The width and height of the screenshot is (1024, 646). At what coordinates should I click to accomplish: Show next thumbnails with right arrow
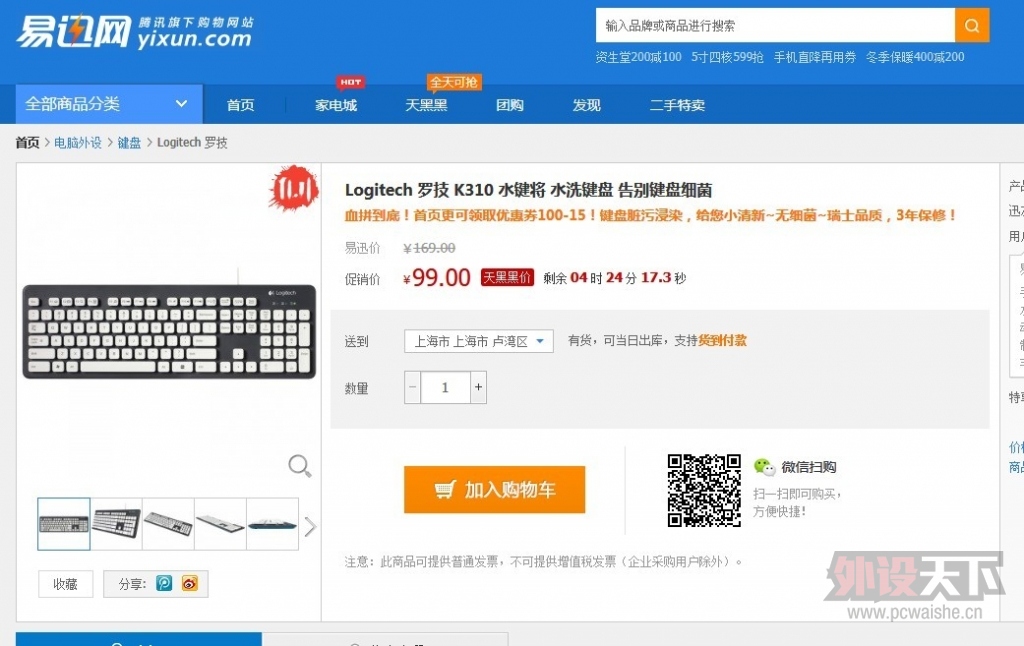tap(310, 526)
